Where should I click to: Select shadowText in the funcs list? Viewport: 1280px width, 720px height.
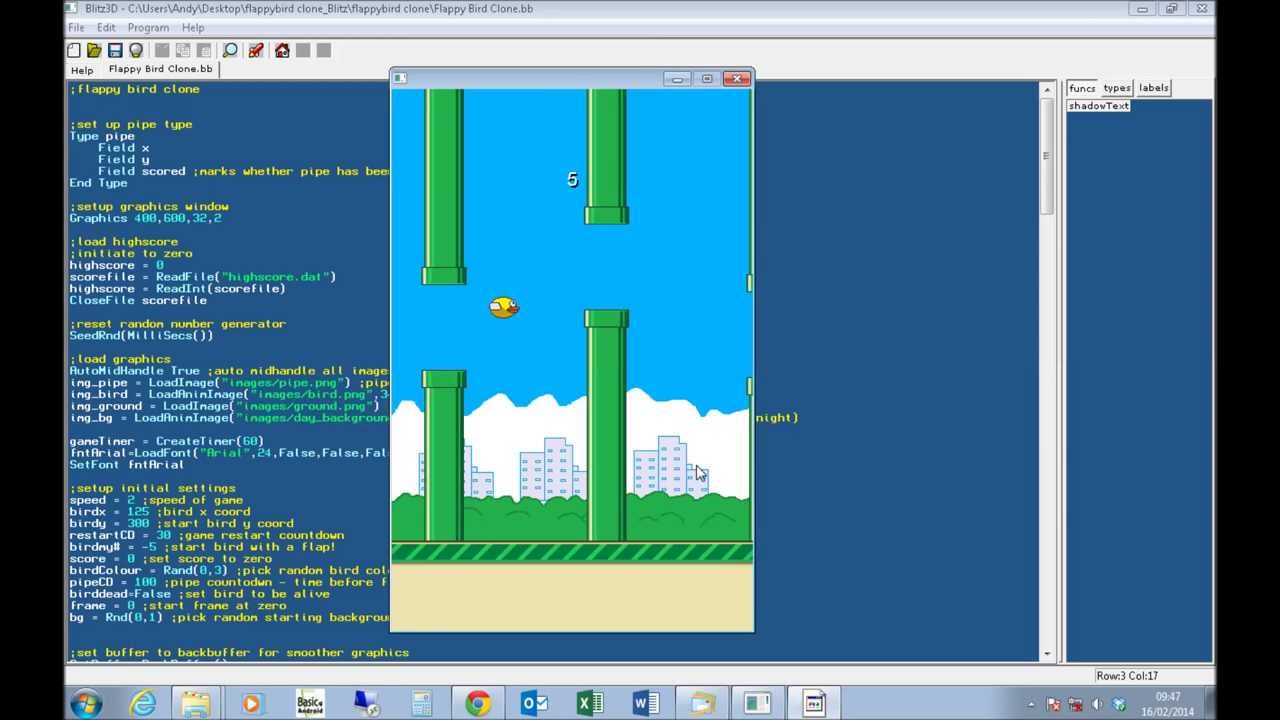(1098, 106)
